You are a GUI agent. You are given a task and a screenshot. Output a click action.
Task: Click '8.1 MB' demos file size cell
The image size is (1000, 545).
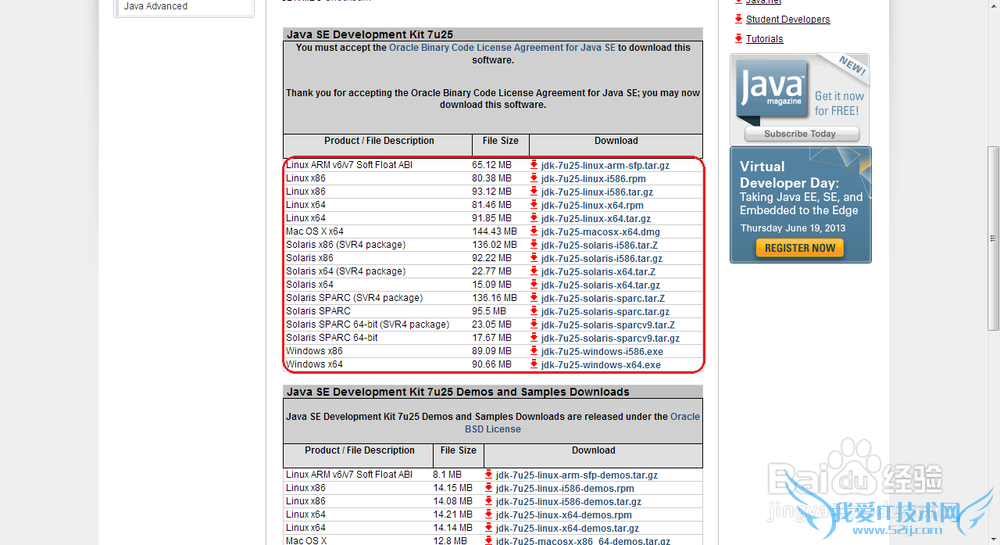447,474
